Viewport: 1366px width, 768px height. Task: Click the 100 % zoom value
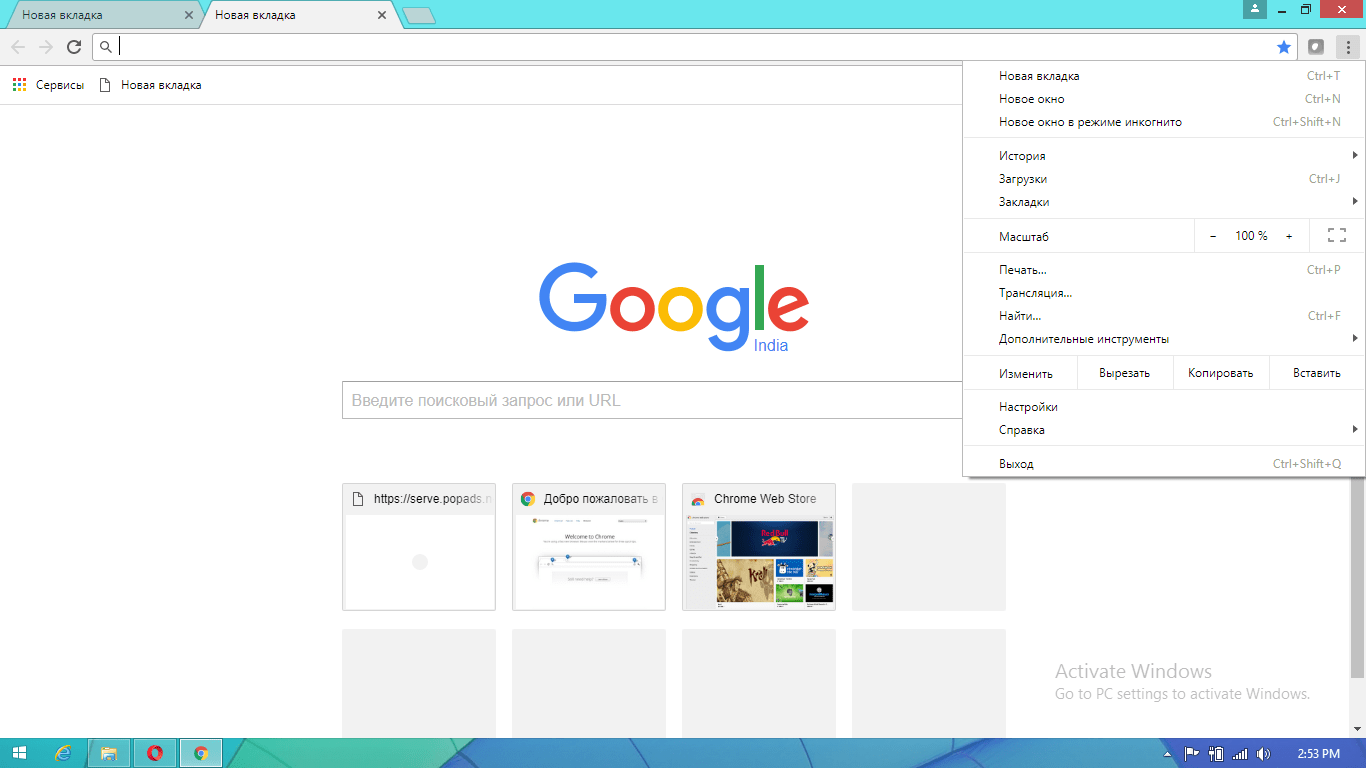(1251, 236)
